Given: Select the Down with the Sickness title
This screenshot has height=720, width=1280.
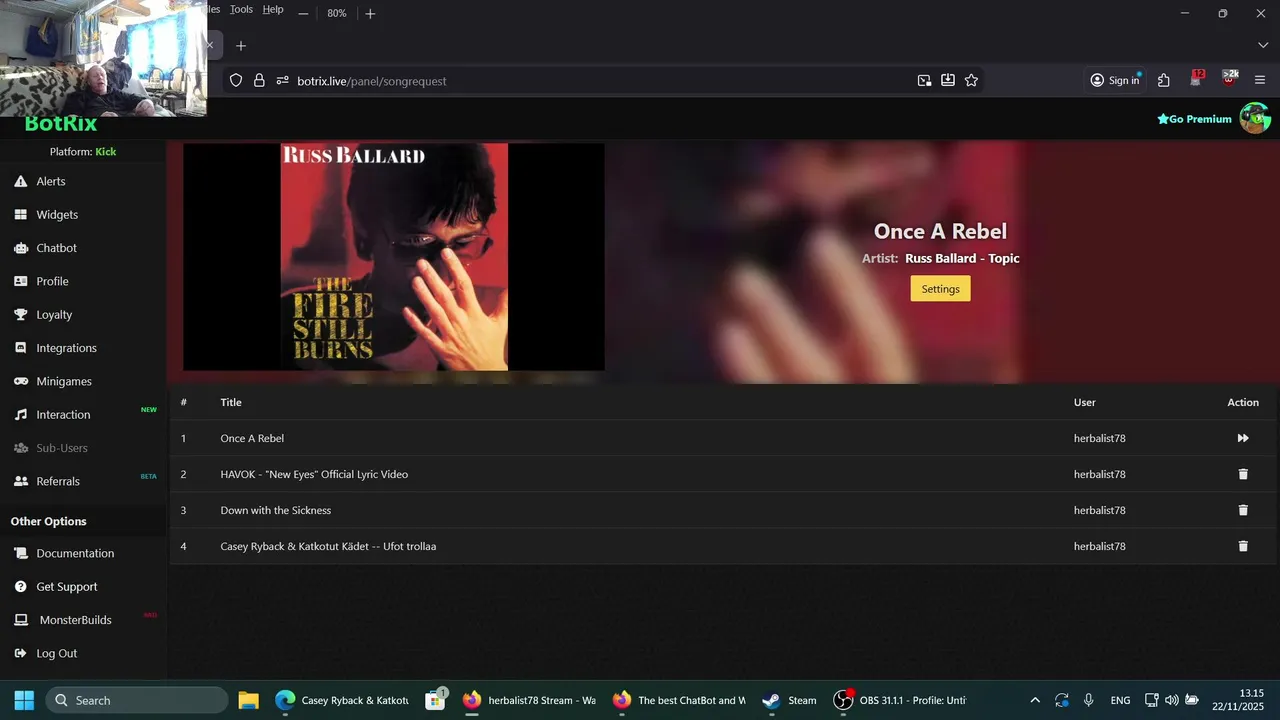Looking at the screenshot, I should pyautogui.click(x=276, y=510).
